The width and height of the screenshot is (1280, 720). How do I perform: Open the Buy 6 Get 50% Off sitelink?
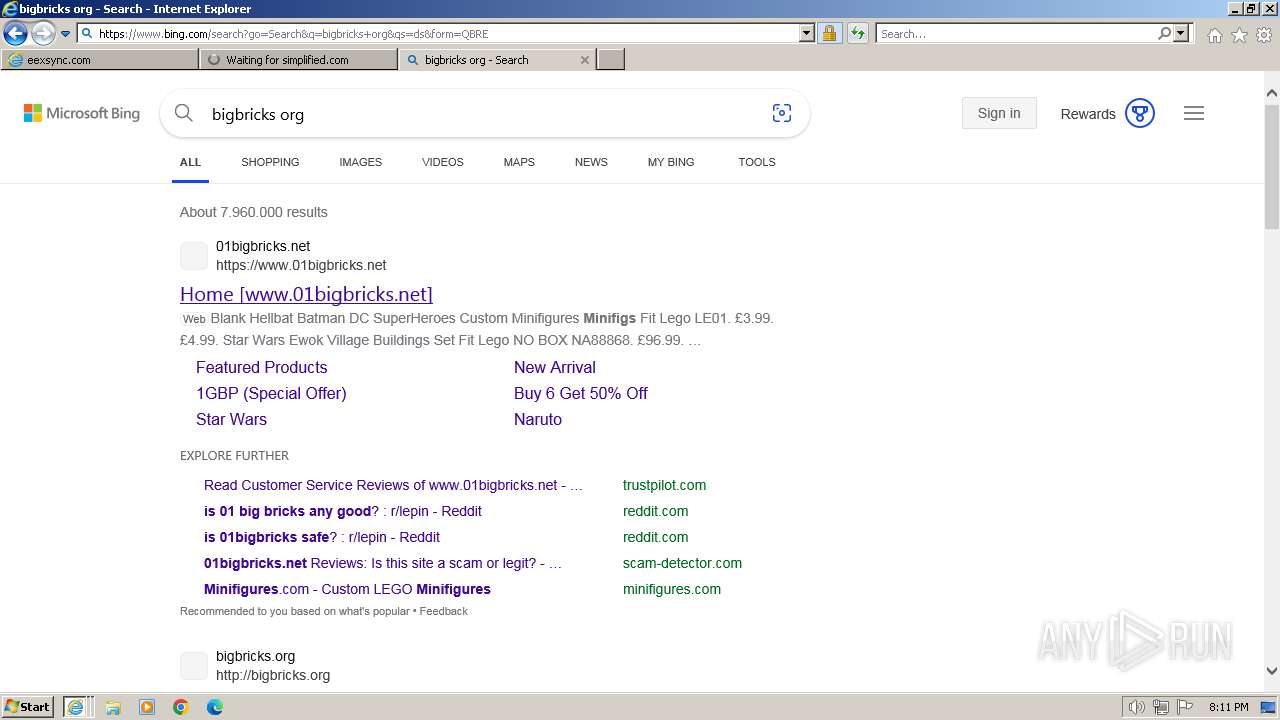coord(581,393)
